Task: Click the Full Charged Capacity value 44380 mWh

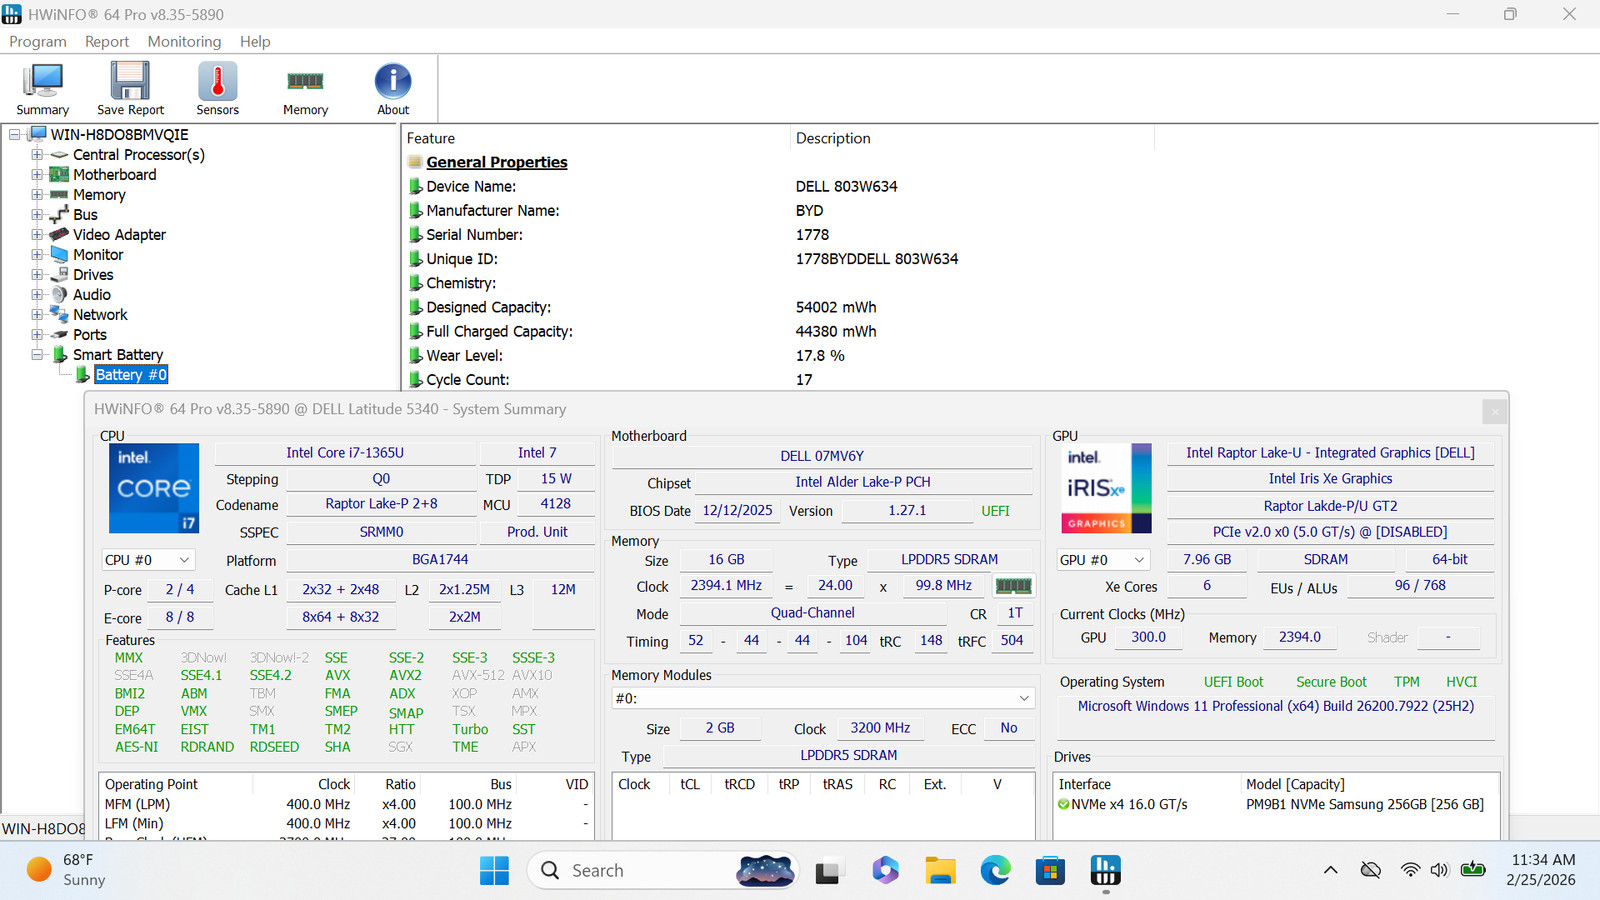Action: [836, 332]
